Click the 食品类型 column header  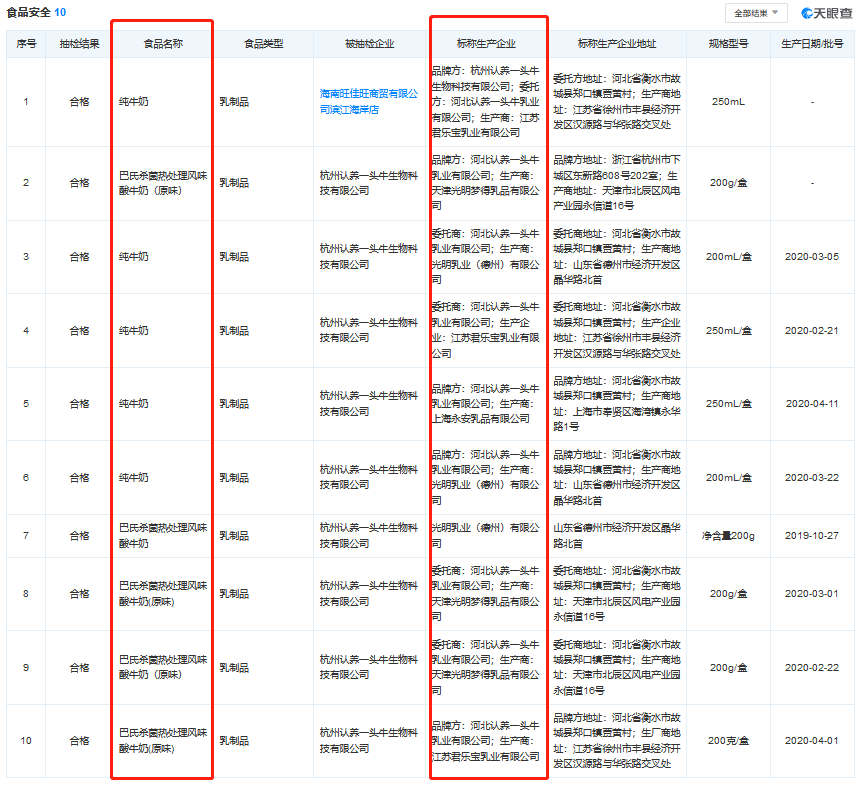point(264,43)
